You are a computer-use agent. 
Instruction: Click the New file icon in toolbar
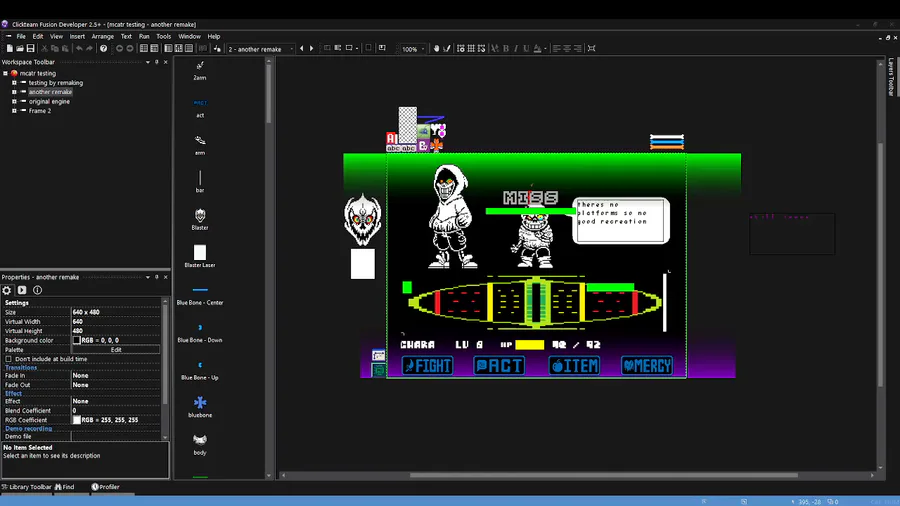coord(10,49)
